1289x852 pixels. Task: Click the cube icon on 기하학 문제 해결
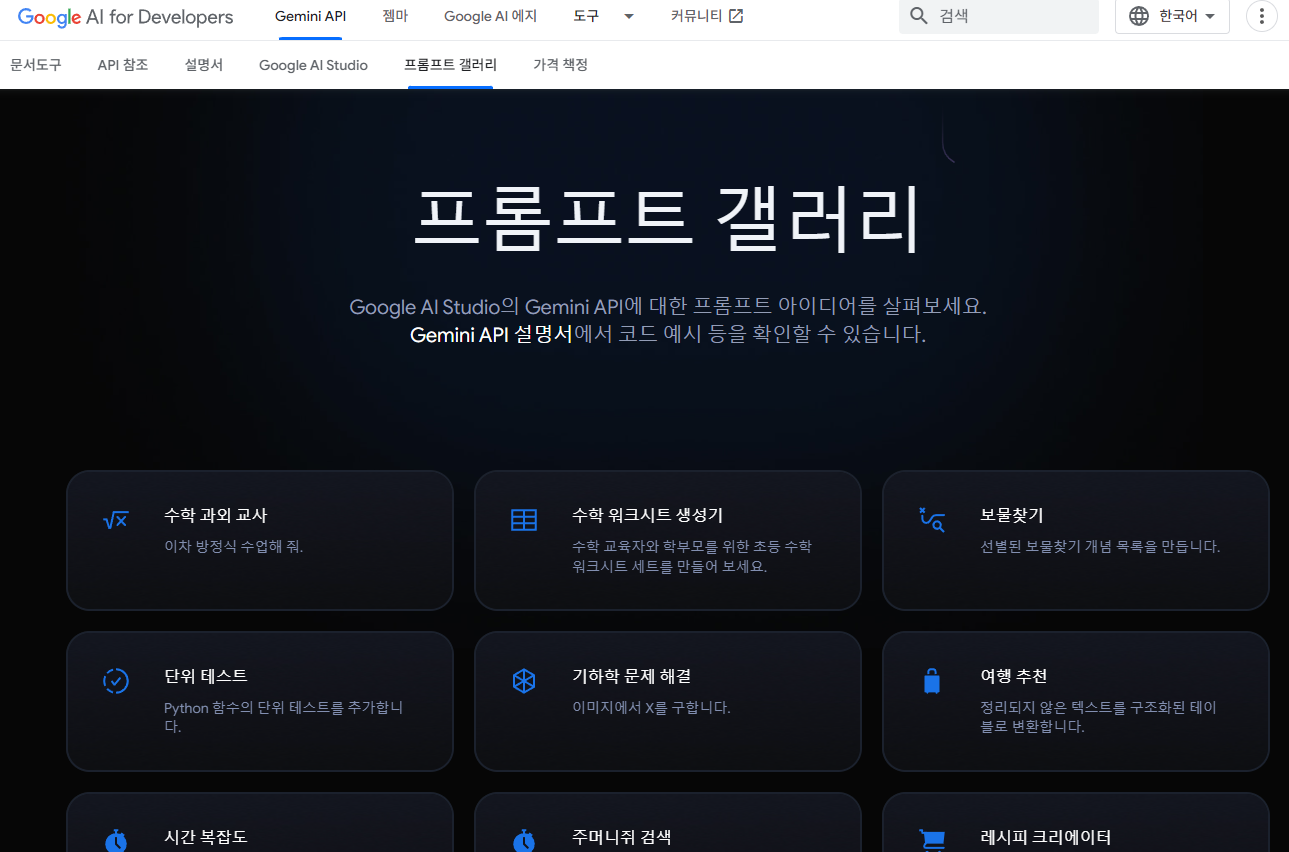524,681
